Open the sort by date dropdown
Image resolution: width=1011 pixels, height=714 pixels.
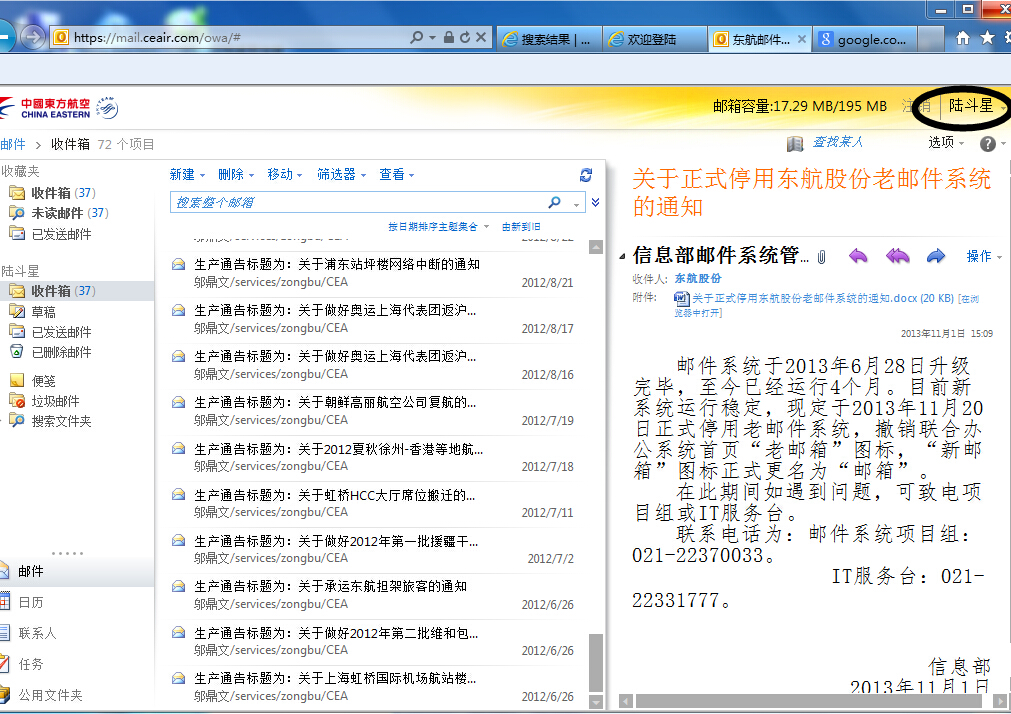[x=438, y=226]
